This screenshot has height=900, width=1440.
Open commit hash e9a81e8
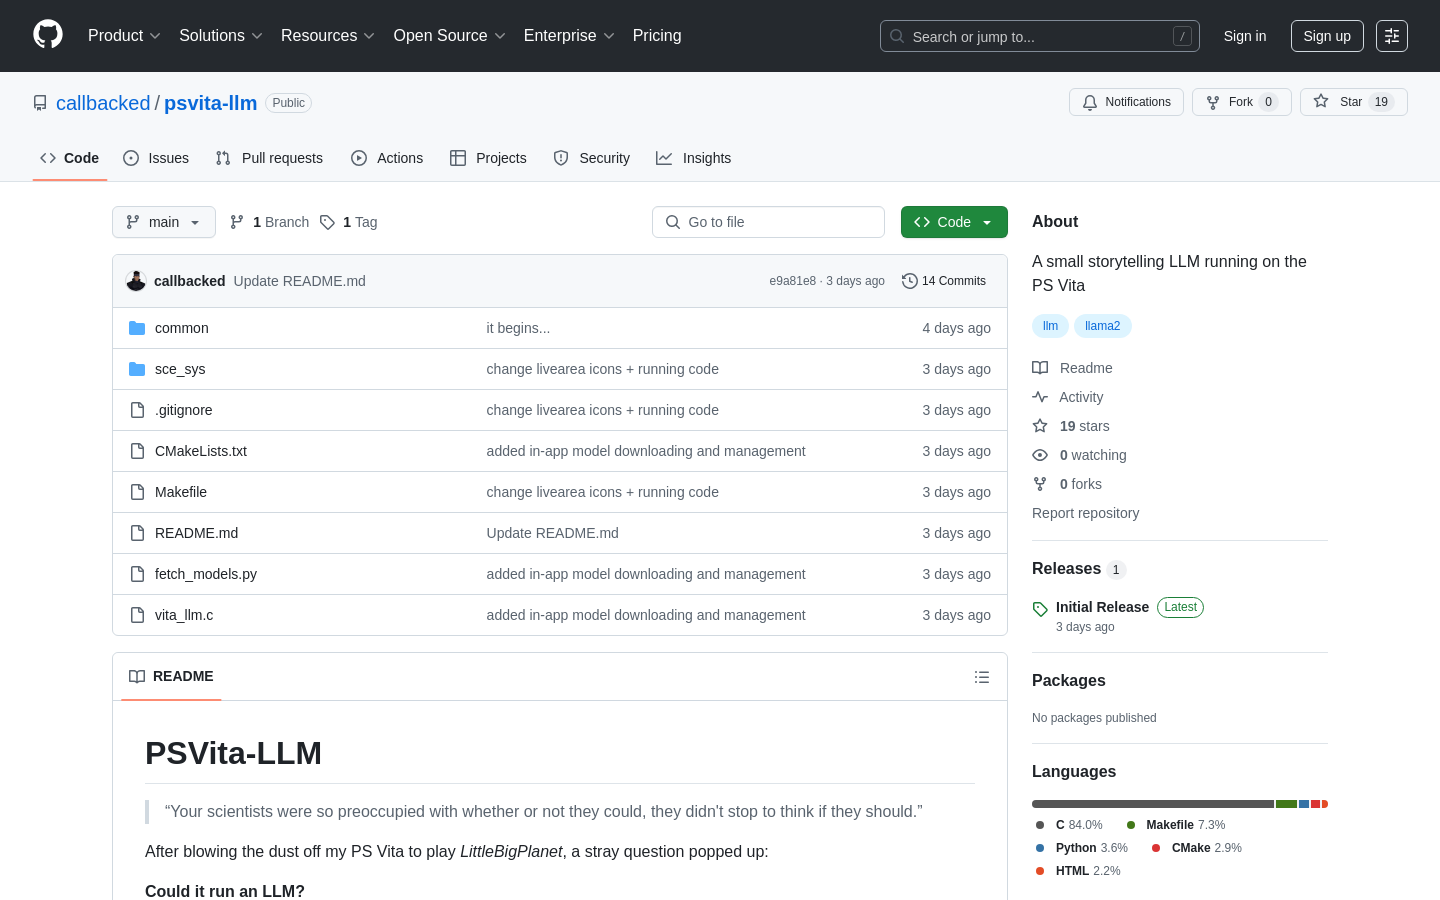(792, 281)
